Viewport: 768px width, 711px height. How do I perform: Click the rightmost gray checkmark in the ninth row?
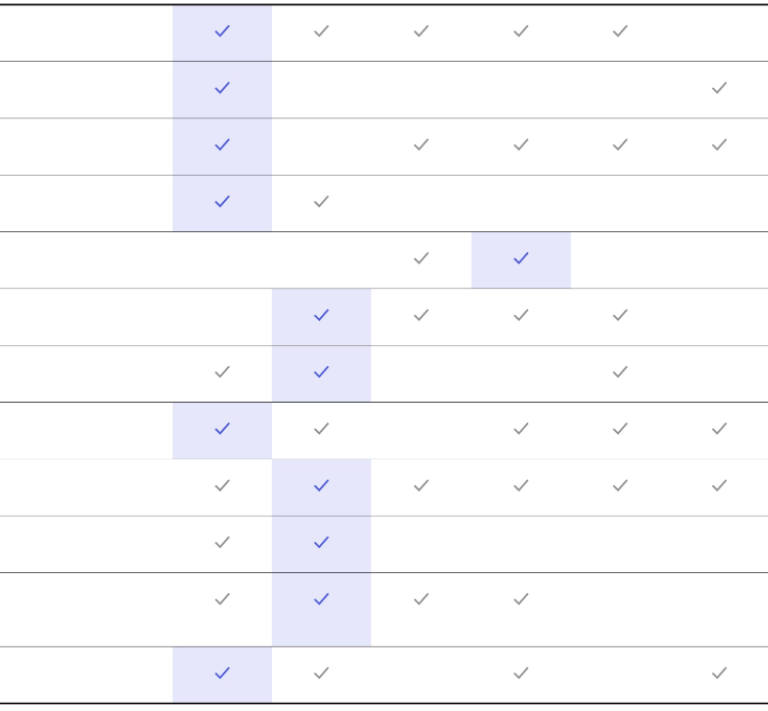tap(719, 485)
